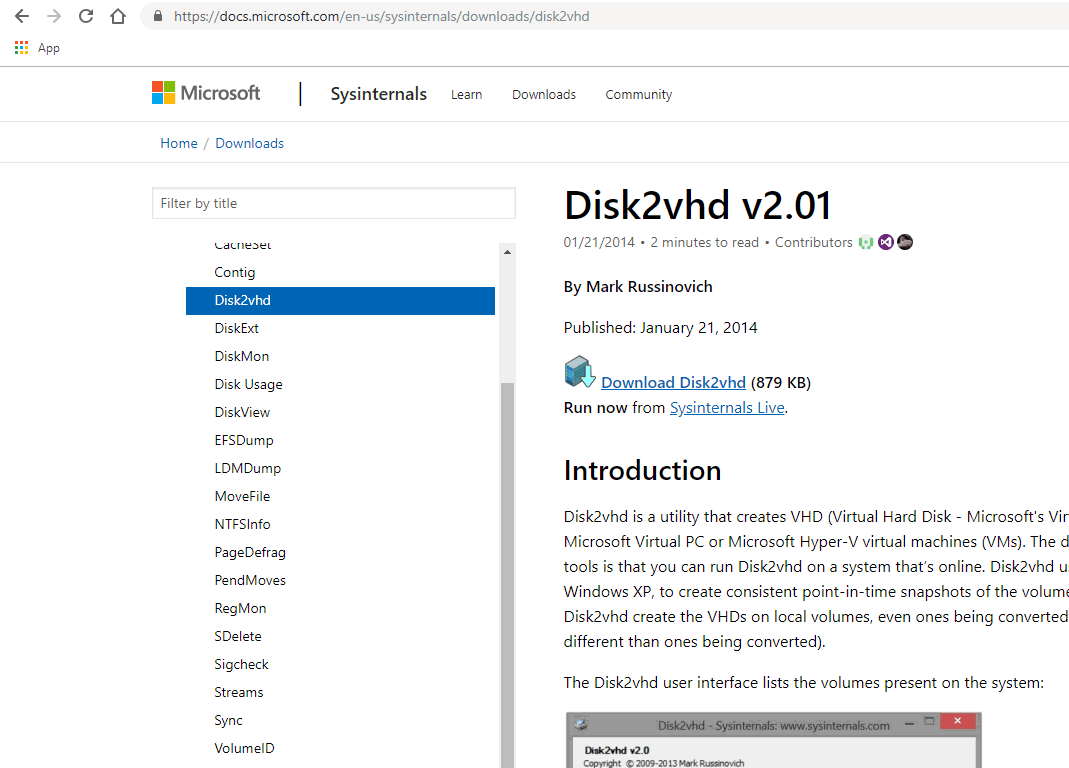The width and height of the screenshot is (1069, 768).
Task: Open MoveFile in the sidebar
Action: point(242,496)
